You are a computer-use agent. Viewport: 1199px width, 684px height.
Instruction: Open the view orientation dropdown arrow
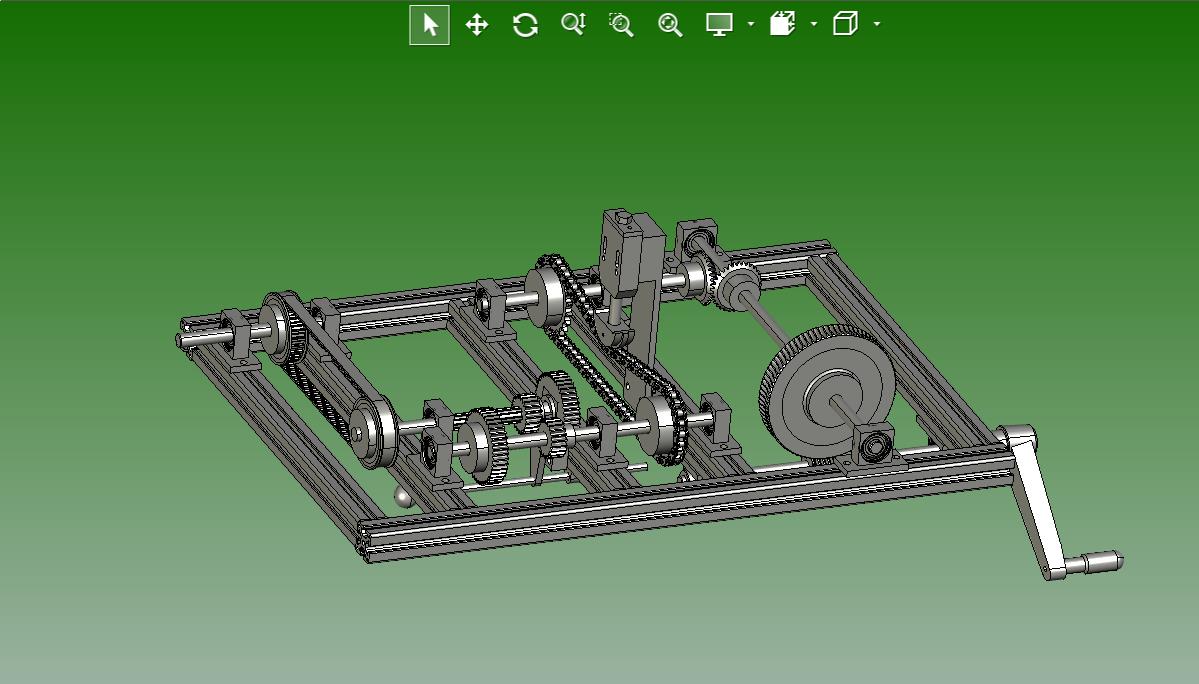877,24
